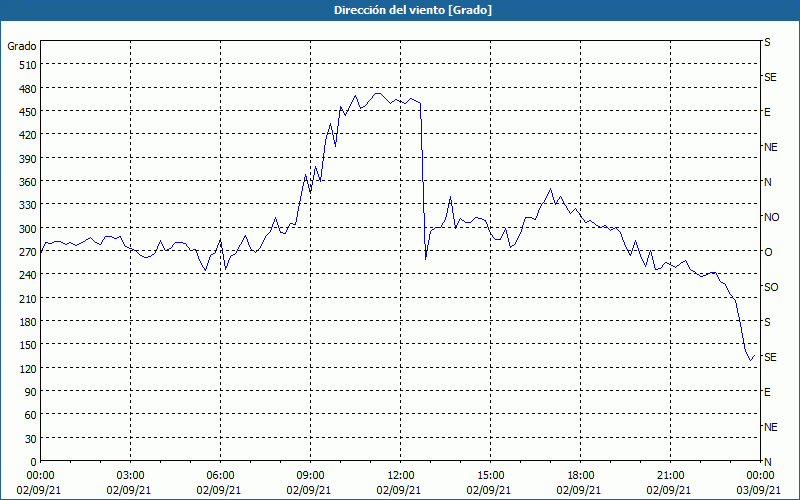Select the N compass label level with 0
The image size is (800, 500).
(x=768, y=462)
